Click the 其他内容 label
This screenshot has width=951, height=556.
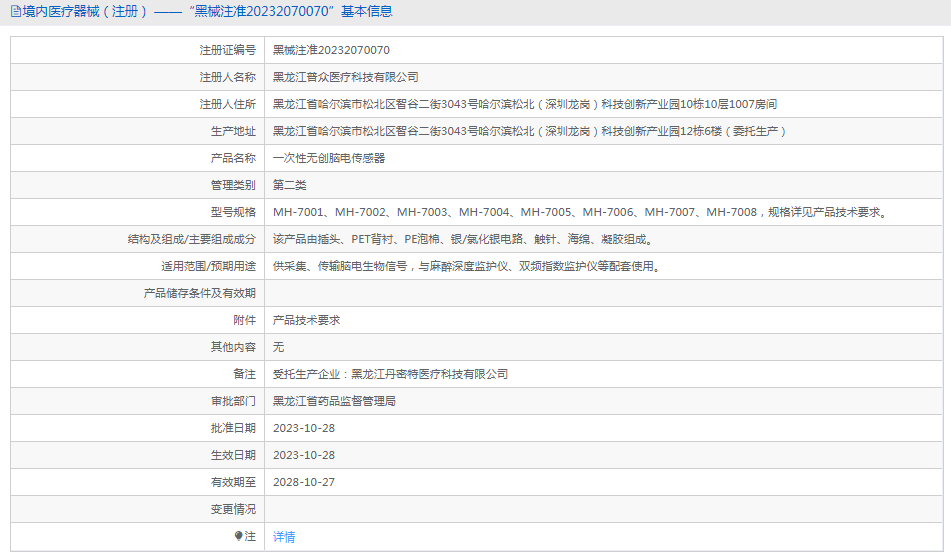coord(234,347)
